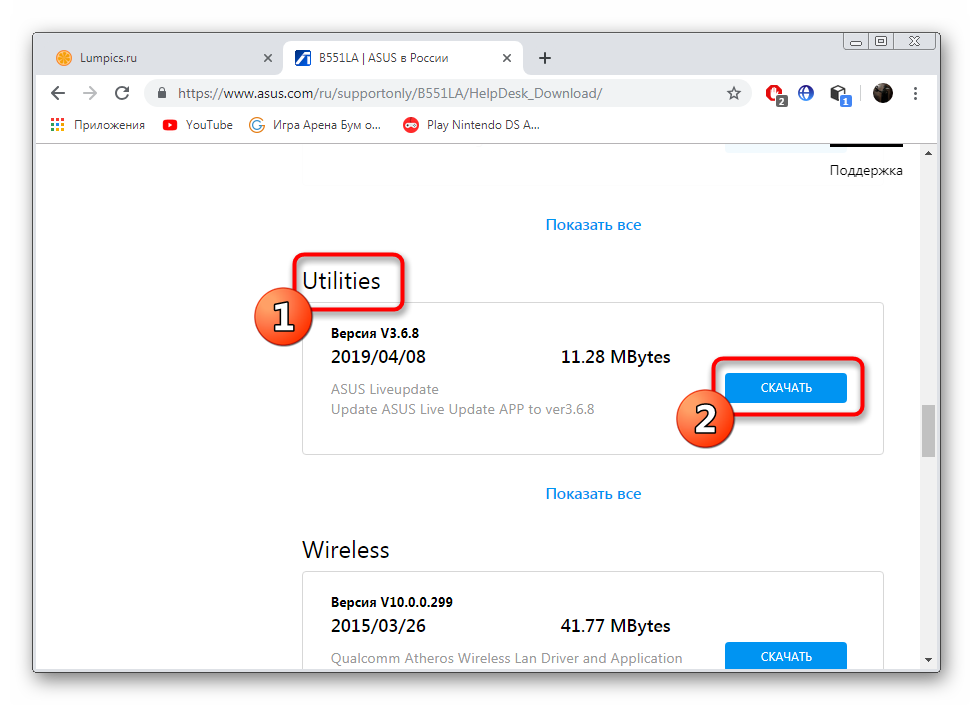973x705 pixels.
Task: Click the forward navigation arrow
Action: (90, 93)
